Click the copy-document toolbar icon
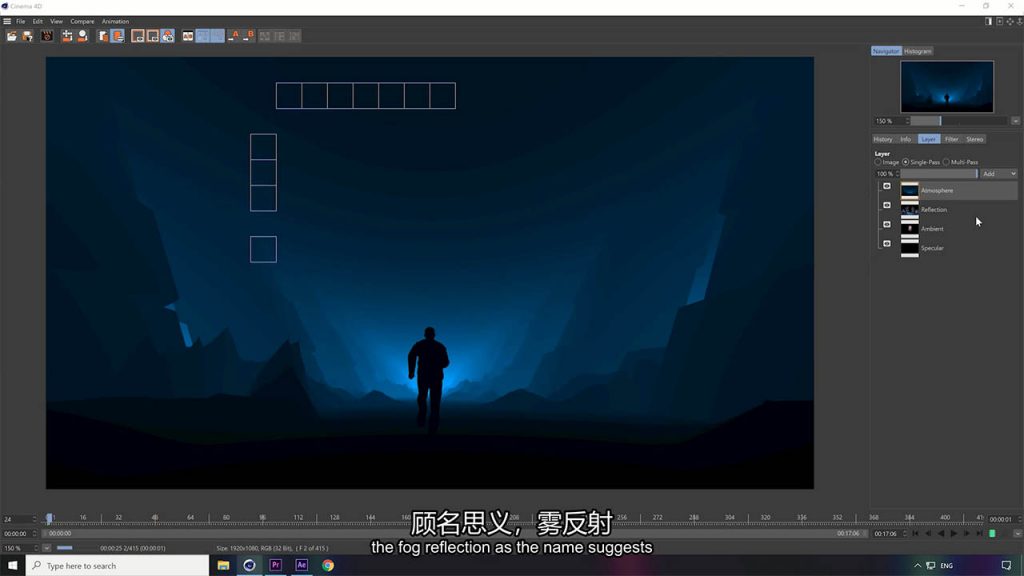This screenshot has width=1024, height=576. (103, 36)
